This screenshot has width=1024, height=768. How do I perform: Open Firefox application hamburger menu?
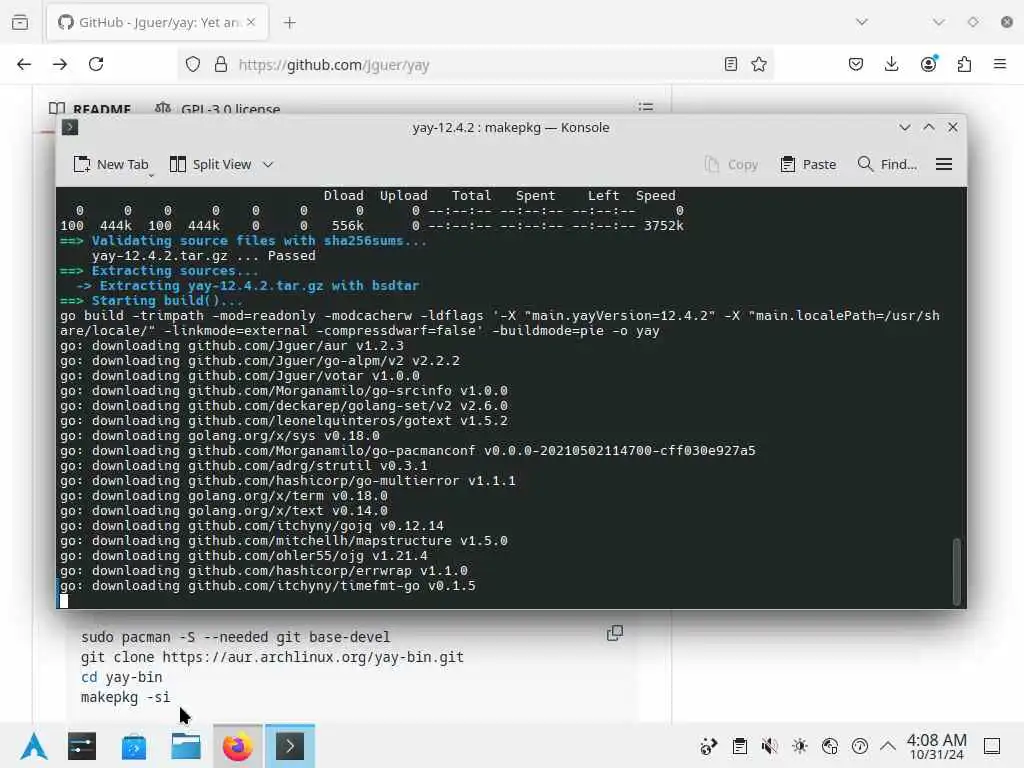[1000, 64]
